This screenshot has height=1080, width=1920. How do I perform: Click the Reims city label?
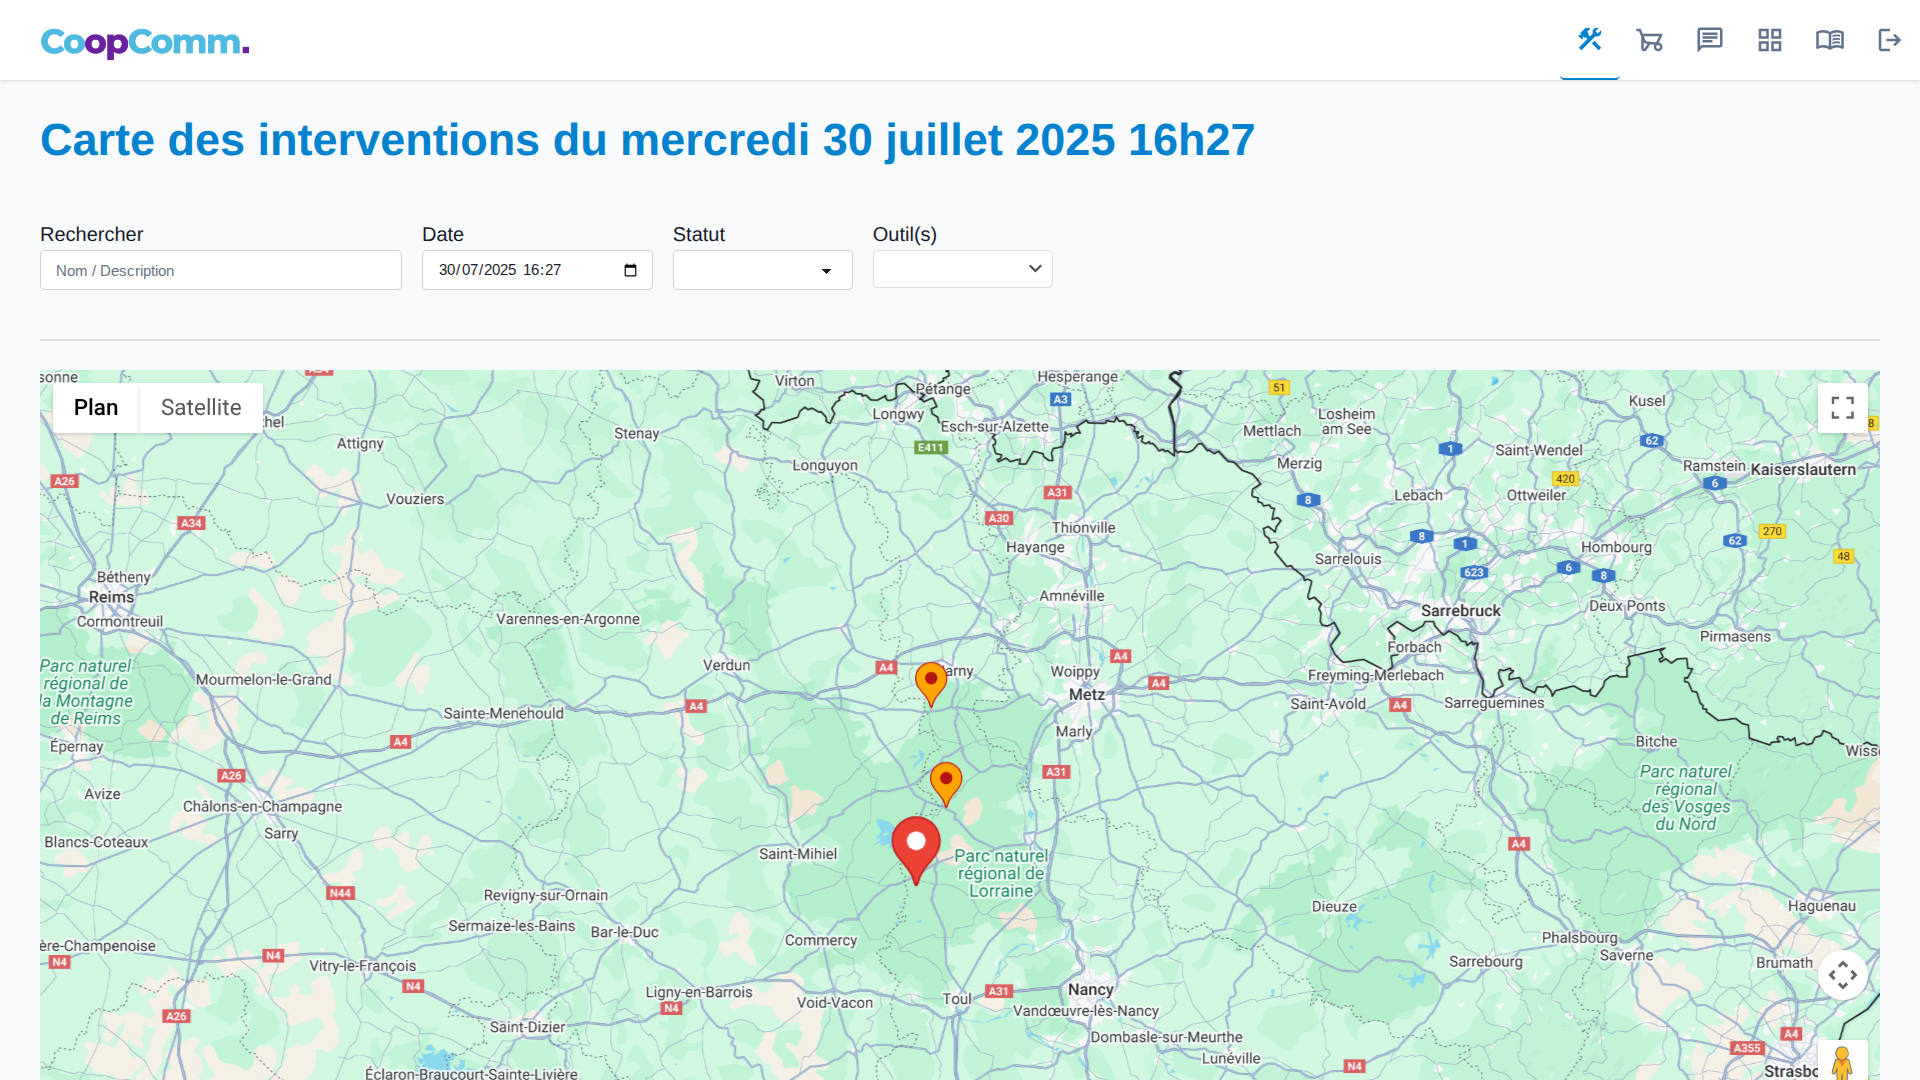pos(111,597)
